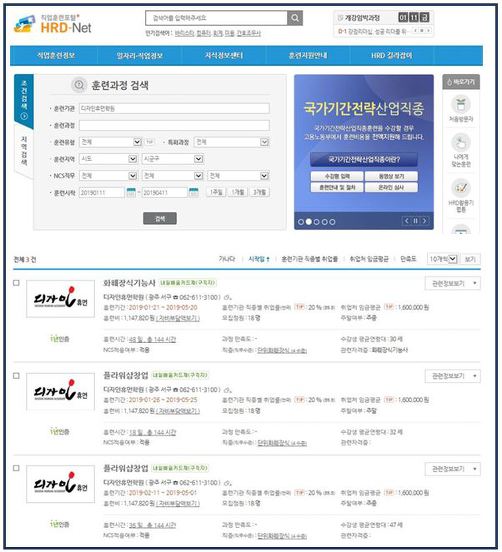Expand 관련정보보기 for third result course
Viewport: 502px width, 552px height.
pos(453,469)
